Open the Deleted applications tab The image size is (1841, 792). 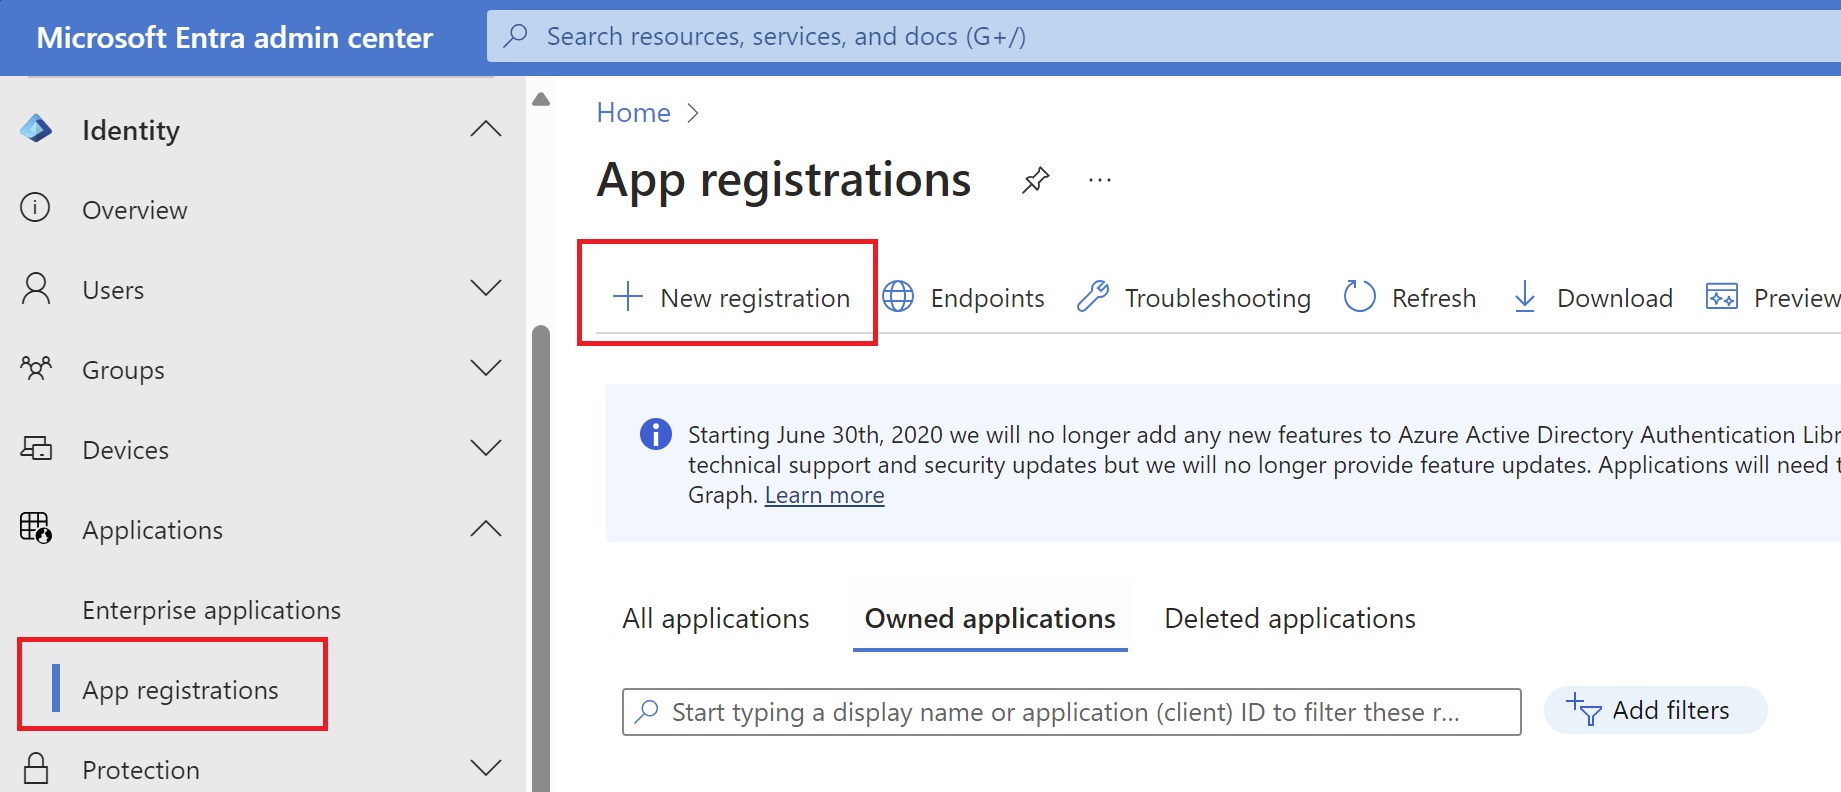[x=1290, y=619]
